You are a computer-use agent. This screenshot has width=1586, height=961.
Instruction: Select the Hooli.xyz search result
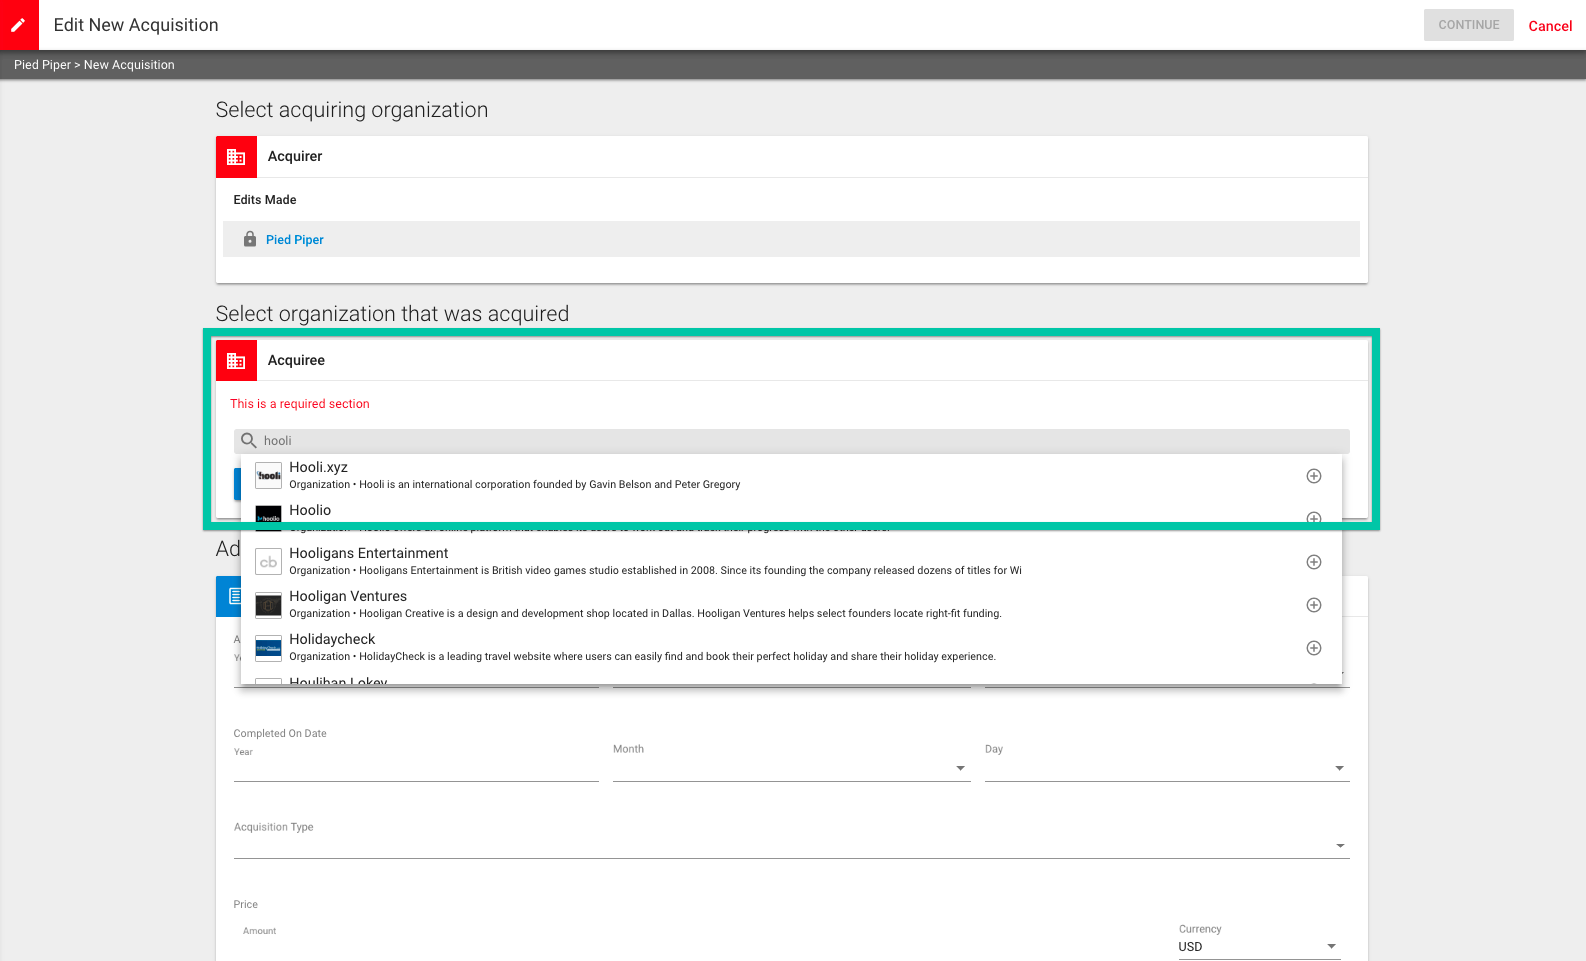click(791, 476)
